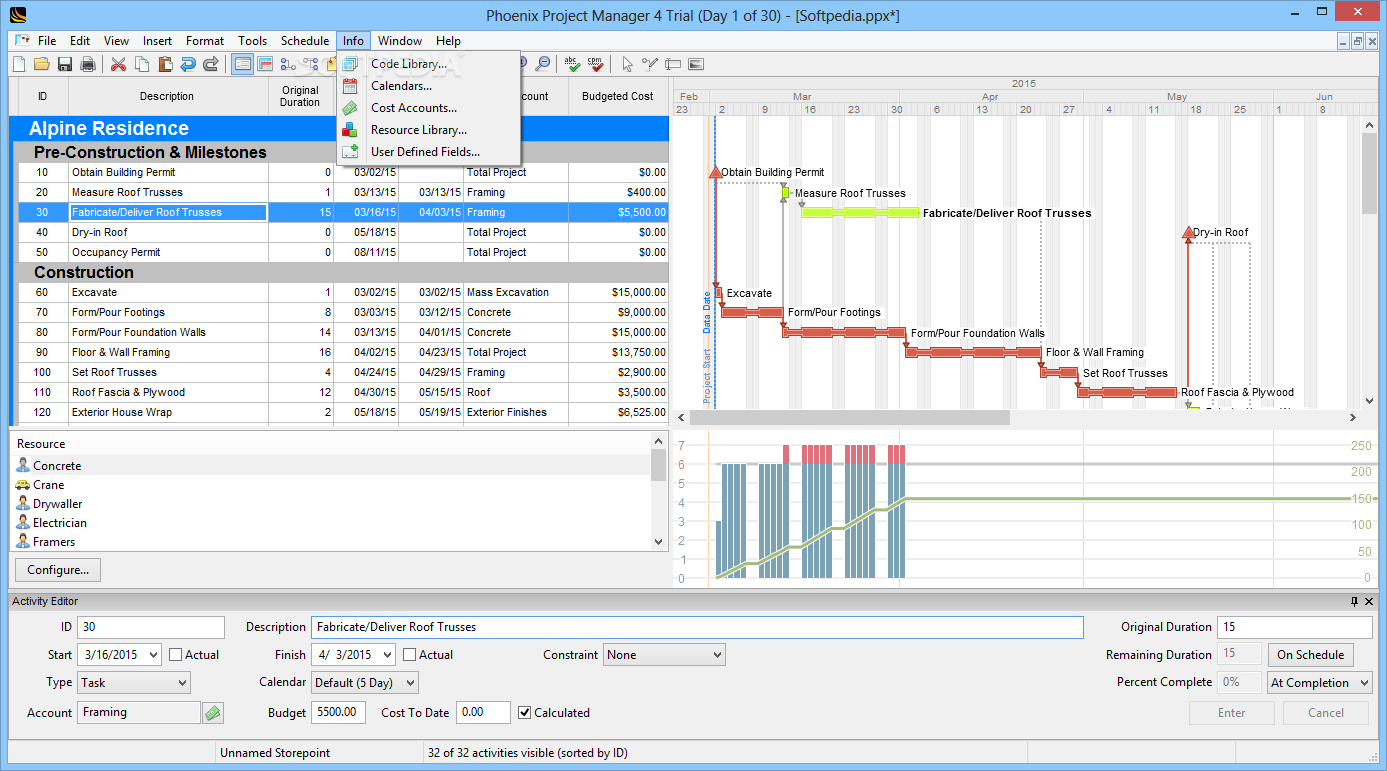Image resolution: width=1387 pixels, height=771 pixels.
Task: Click the Redo arrow icon
Action: [x=210, y=64]
